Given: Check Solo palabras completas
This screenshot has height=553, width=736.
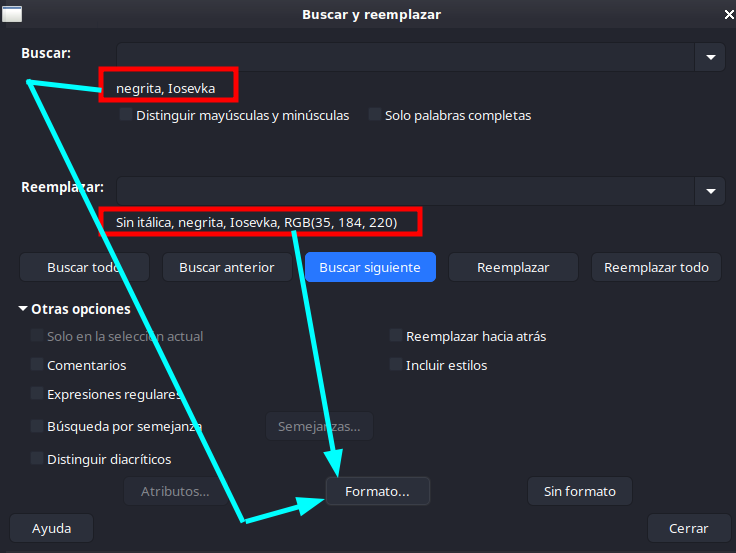Looking at the screenshot, I should click(x=375, y=115).
